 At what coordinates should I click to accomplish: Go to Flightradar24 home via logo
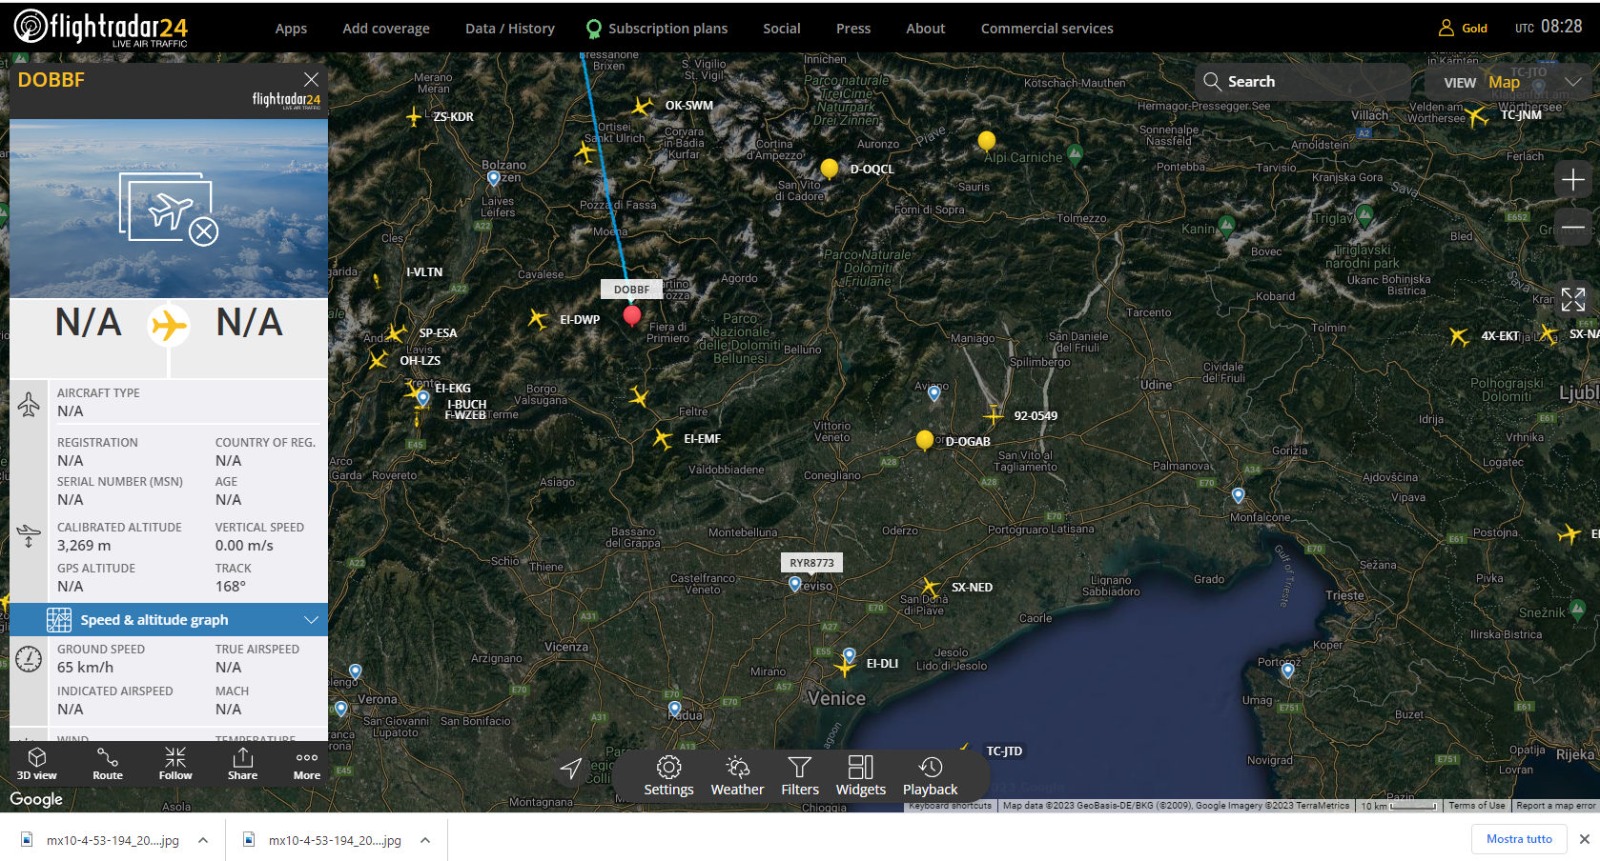coord(101,28)
